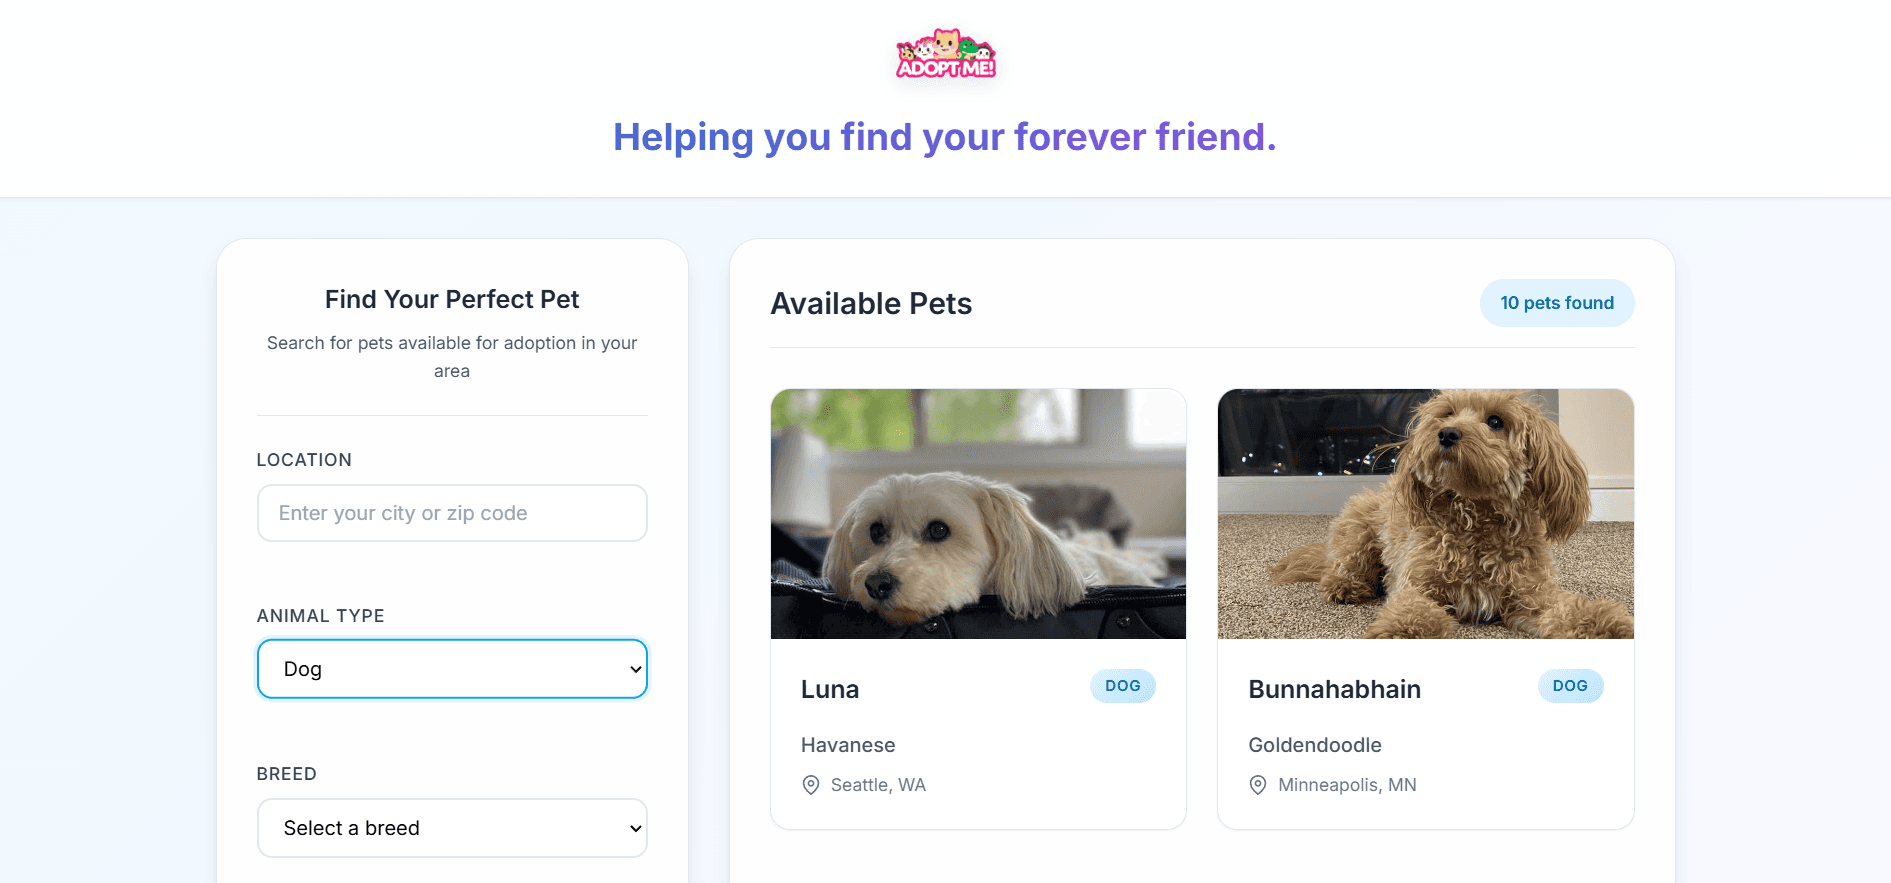Image resolution: width=1891 pixels, height=883 pixels.
Task: Click the Available Pets heading
Action: point(870,303)
